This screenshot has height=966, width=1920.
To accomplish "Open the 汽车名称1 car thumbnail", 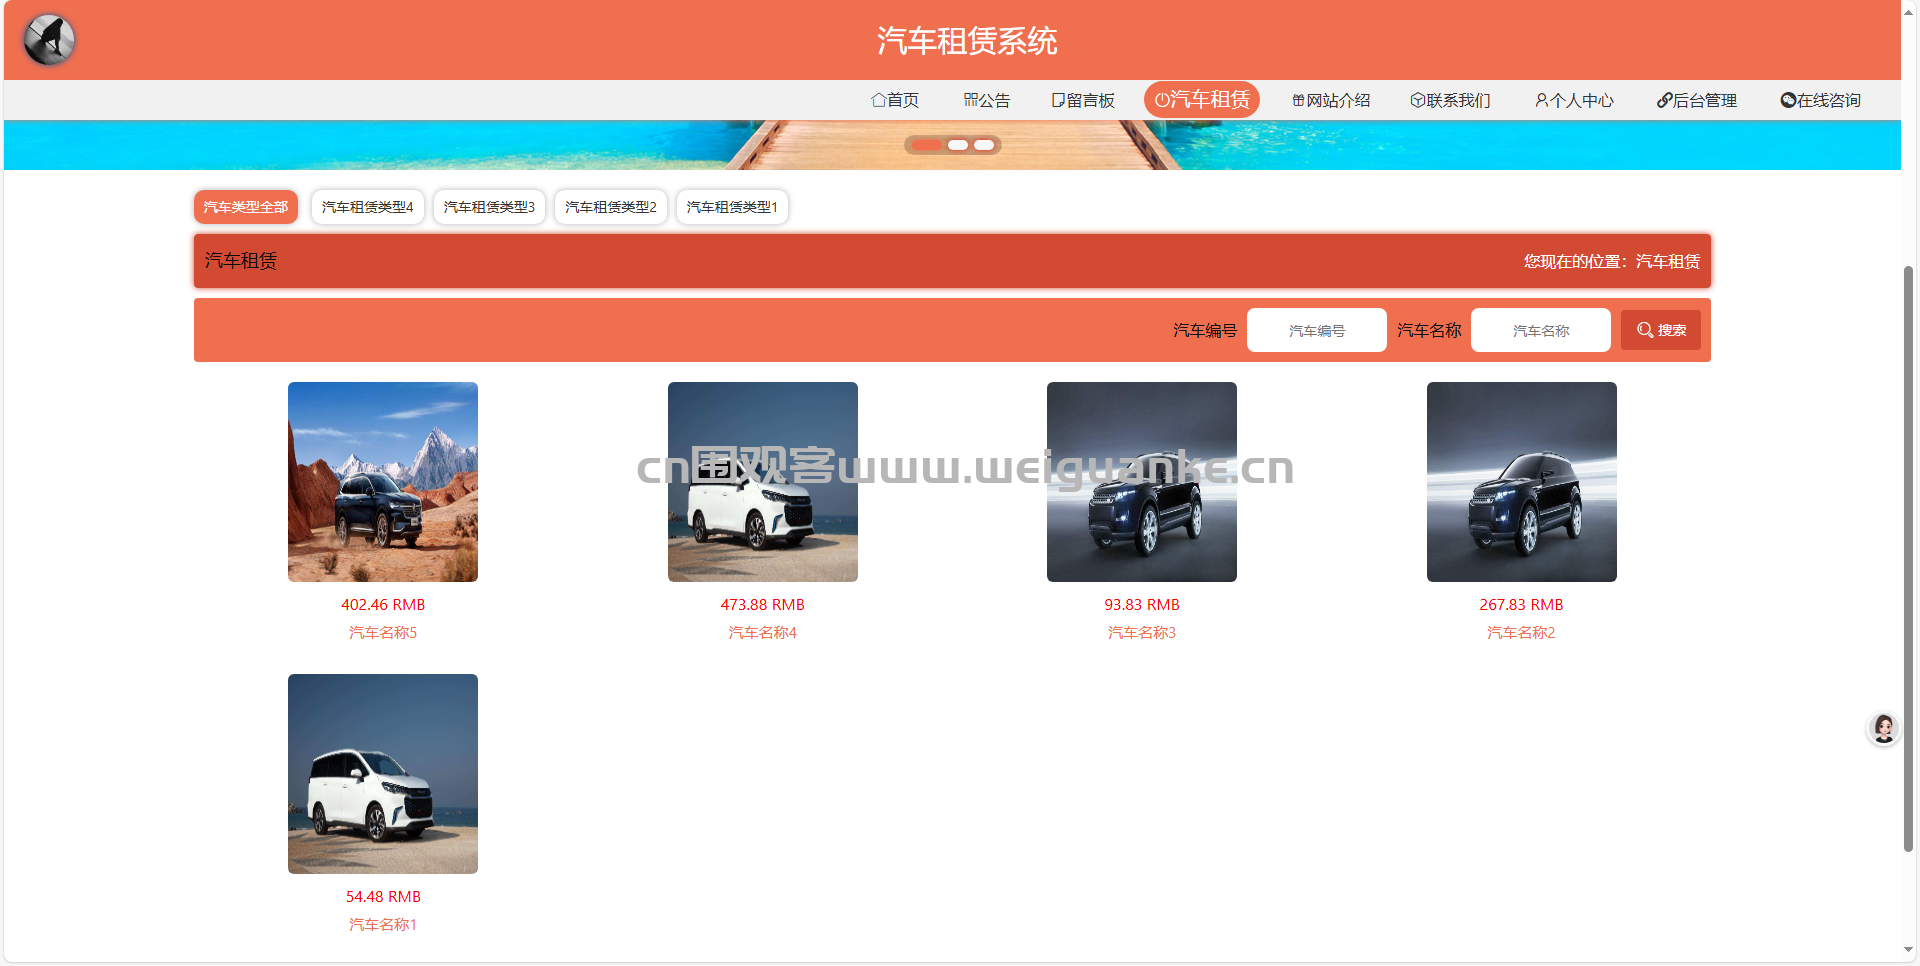I will pyautogui.click(x=383, y=774).
